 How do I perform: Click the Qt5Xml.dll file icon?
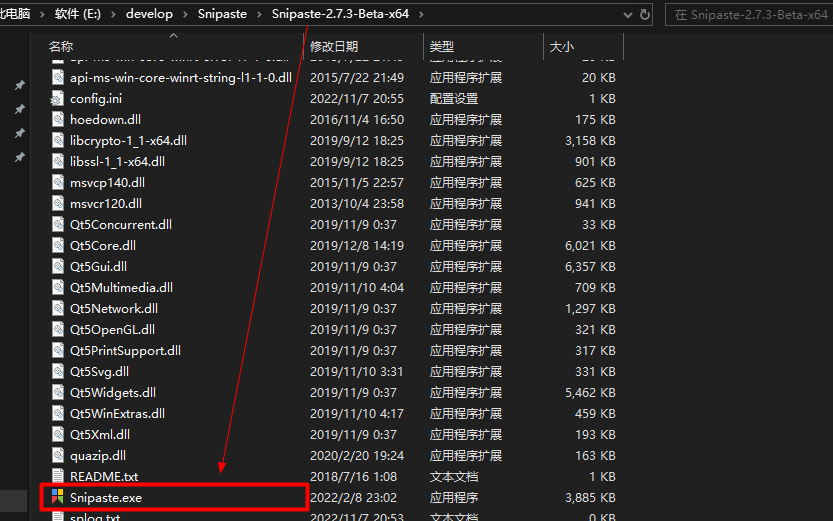(x=57, y=434)
